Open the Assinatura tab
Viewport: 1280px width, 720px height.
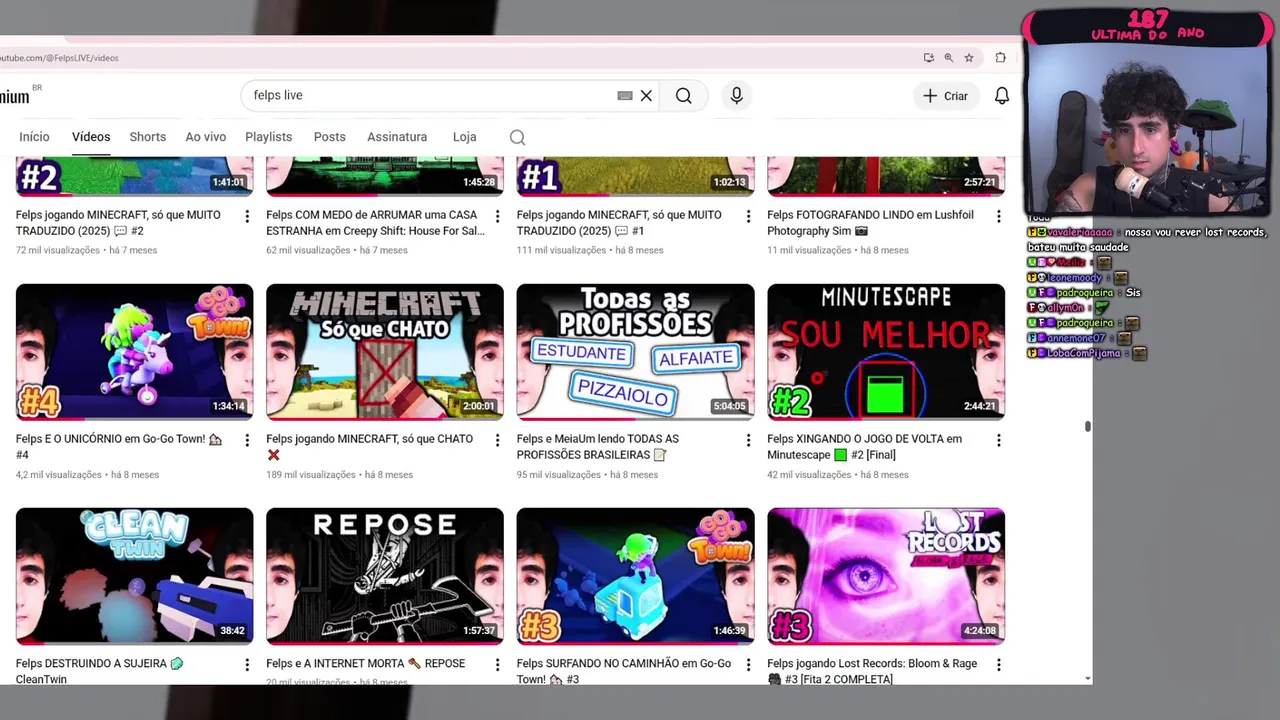(397, 137)
